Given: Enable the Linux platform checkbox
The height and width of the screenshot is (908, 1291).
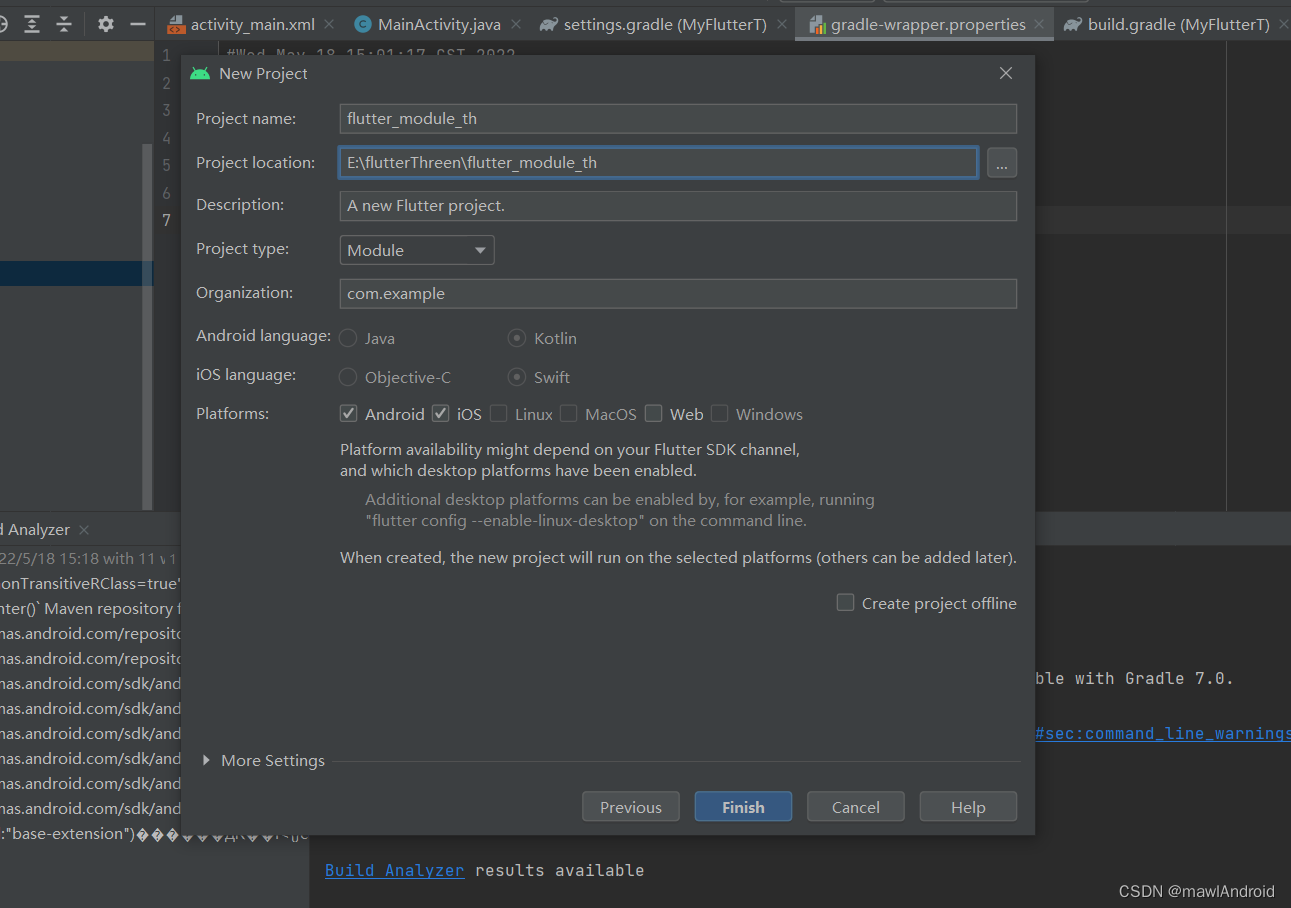Looking at the screenshot, I should click(x=499, y=413).
